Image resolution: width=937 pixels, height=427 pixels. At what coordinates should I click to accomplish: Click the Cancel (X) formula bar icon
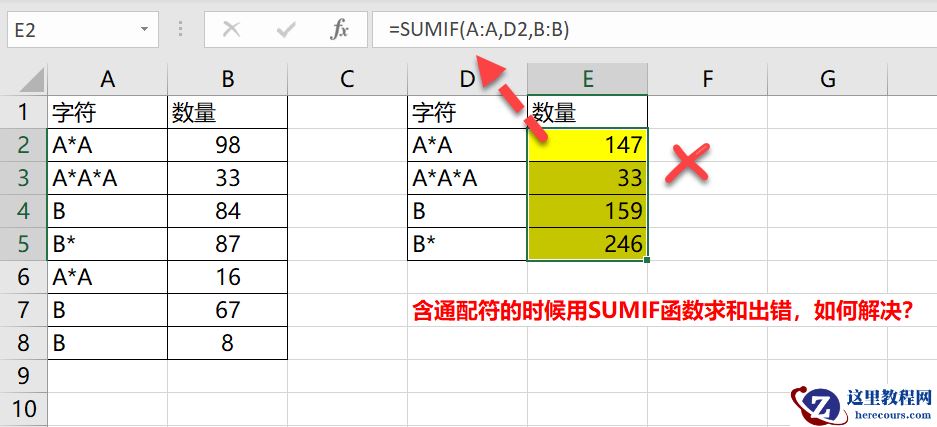pyautogui.click(x=231, y=29)
